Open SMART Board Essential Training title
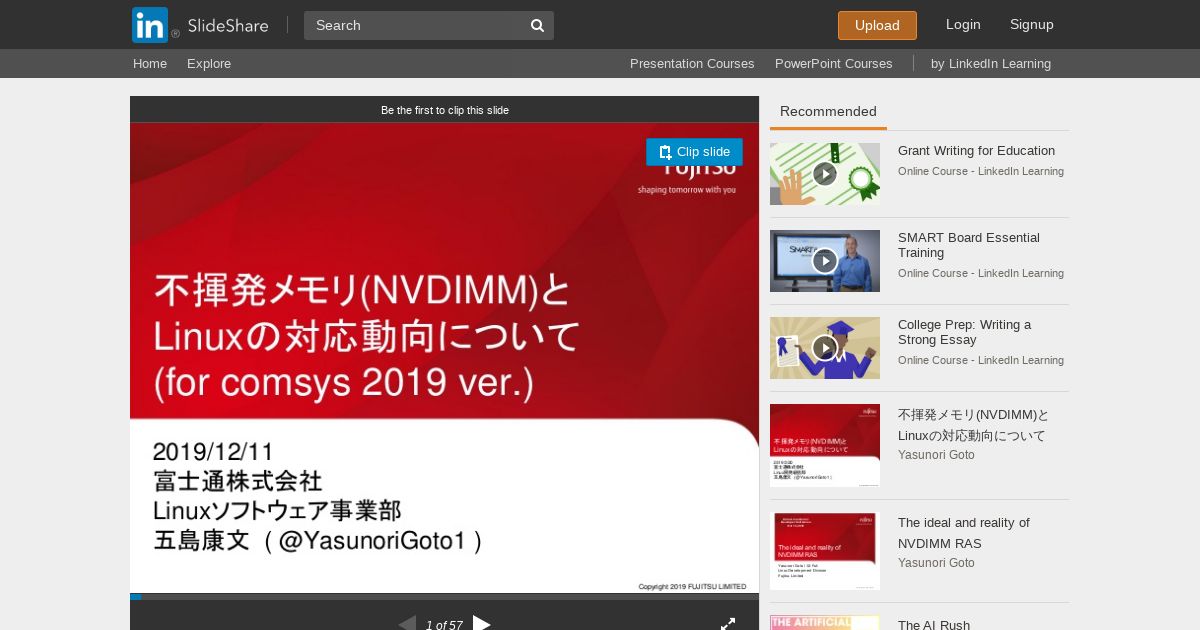 coord(969,245)
